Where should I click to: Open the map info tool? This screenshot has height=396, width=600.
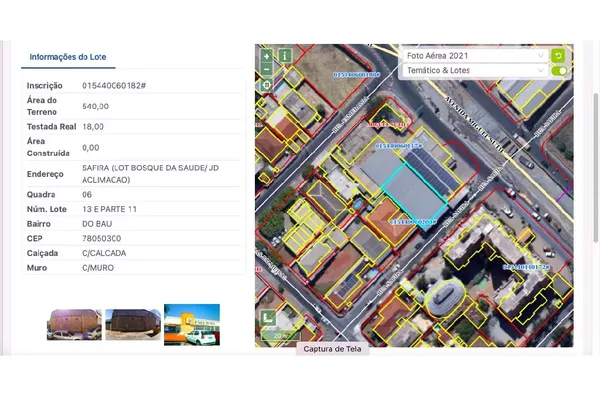[285, 56]
